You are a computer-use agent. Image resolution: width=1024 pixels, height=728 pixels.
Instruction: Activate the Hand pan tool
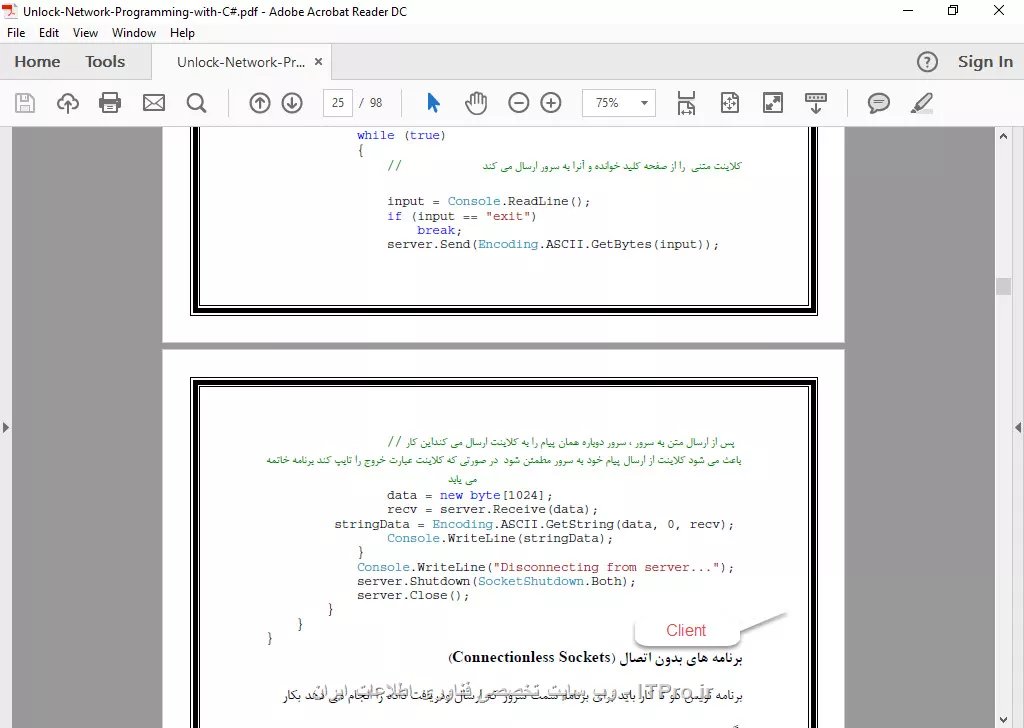click(476, 103)
